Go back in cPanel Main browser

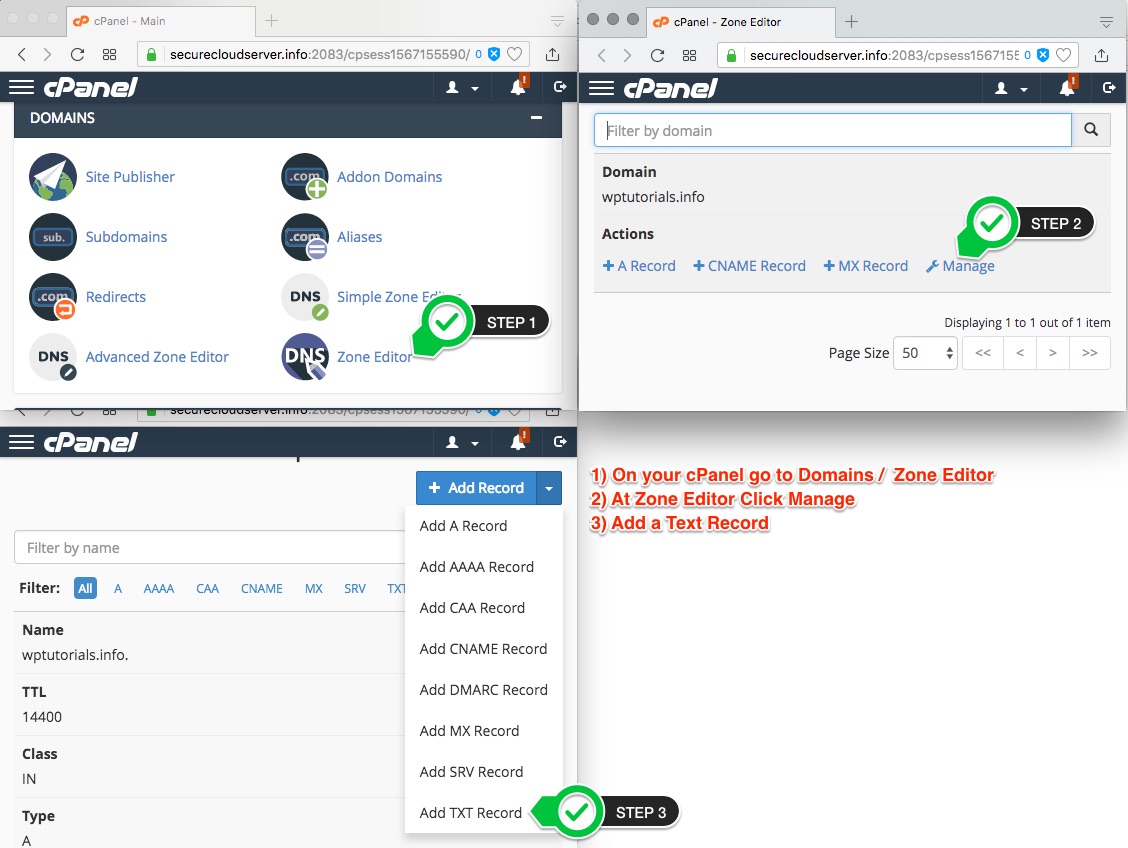(22, 55)
